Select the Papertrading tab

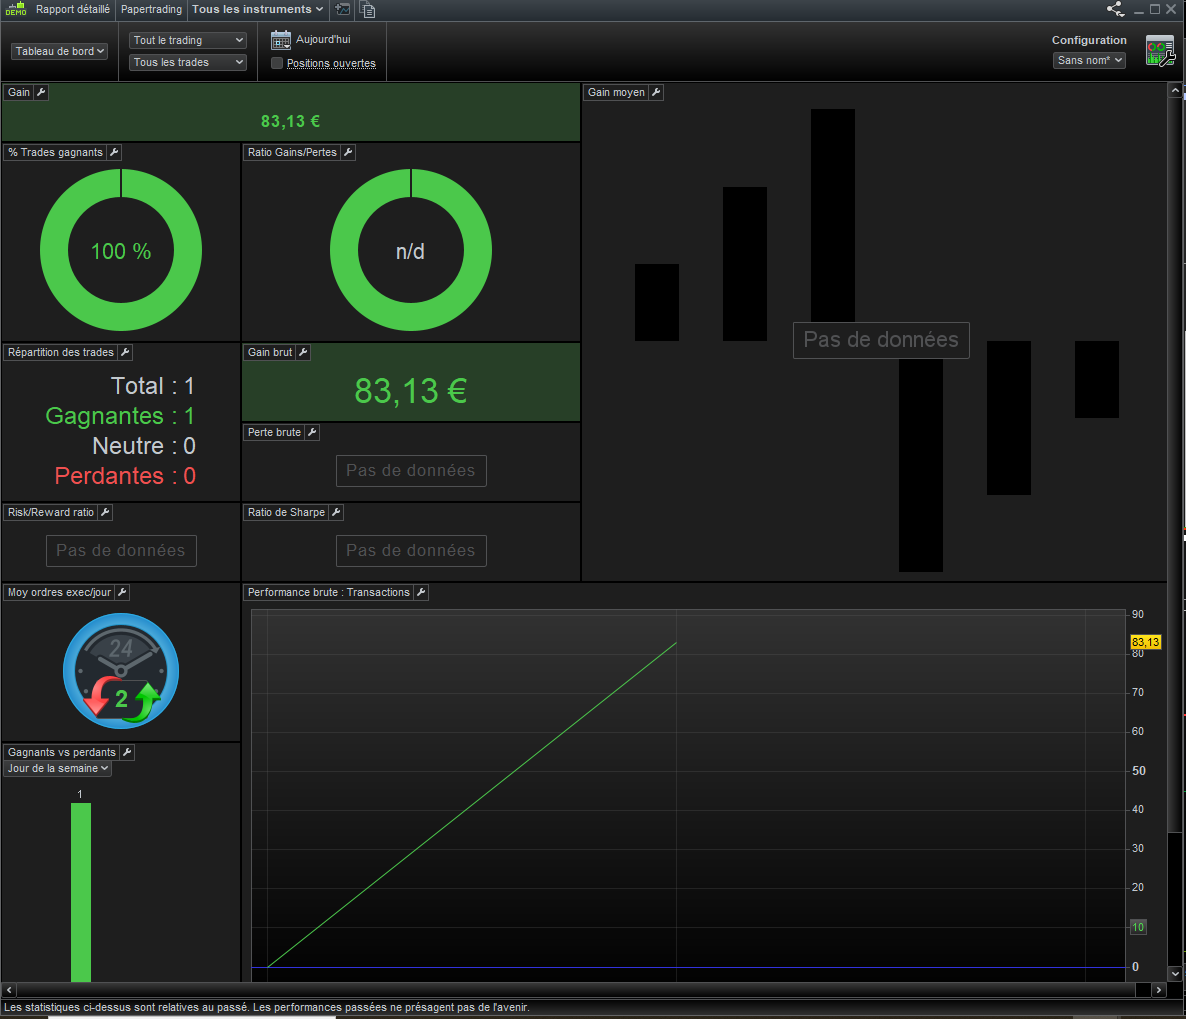[x=151, y=9]
